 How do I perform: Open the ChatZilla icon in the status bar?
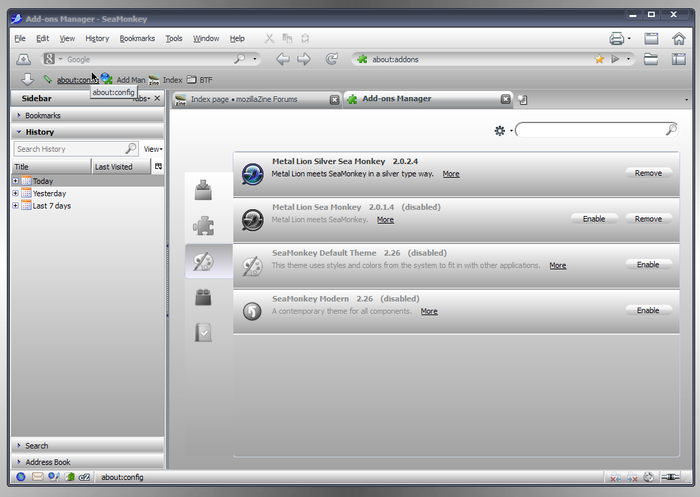[x=84, y=477]
